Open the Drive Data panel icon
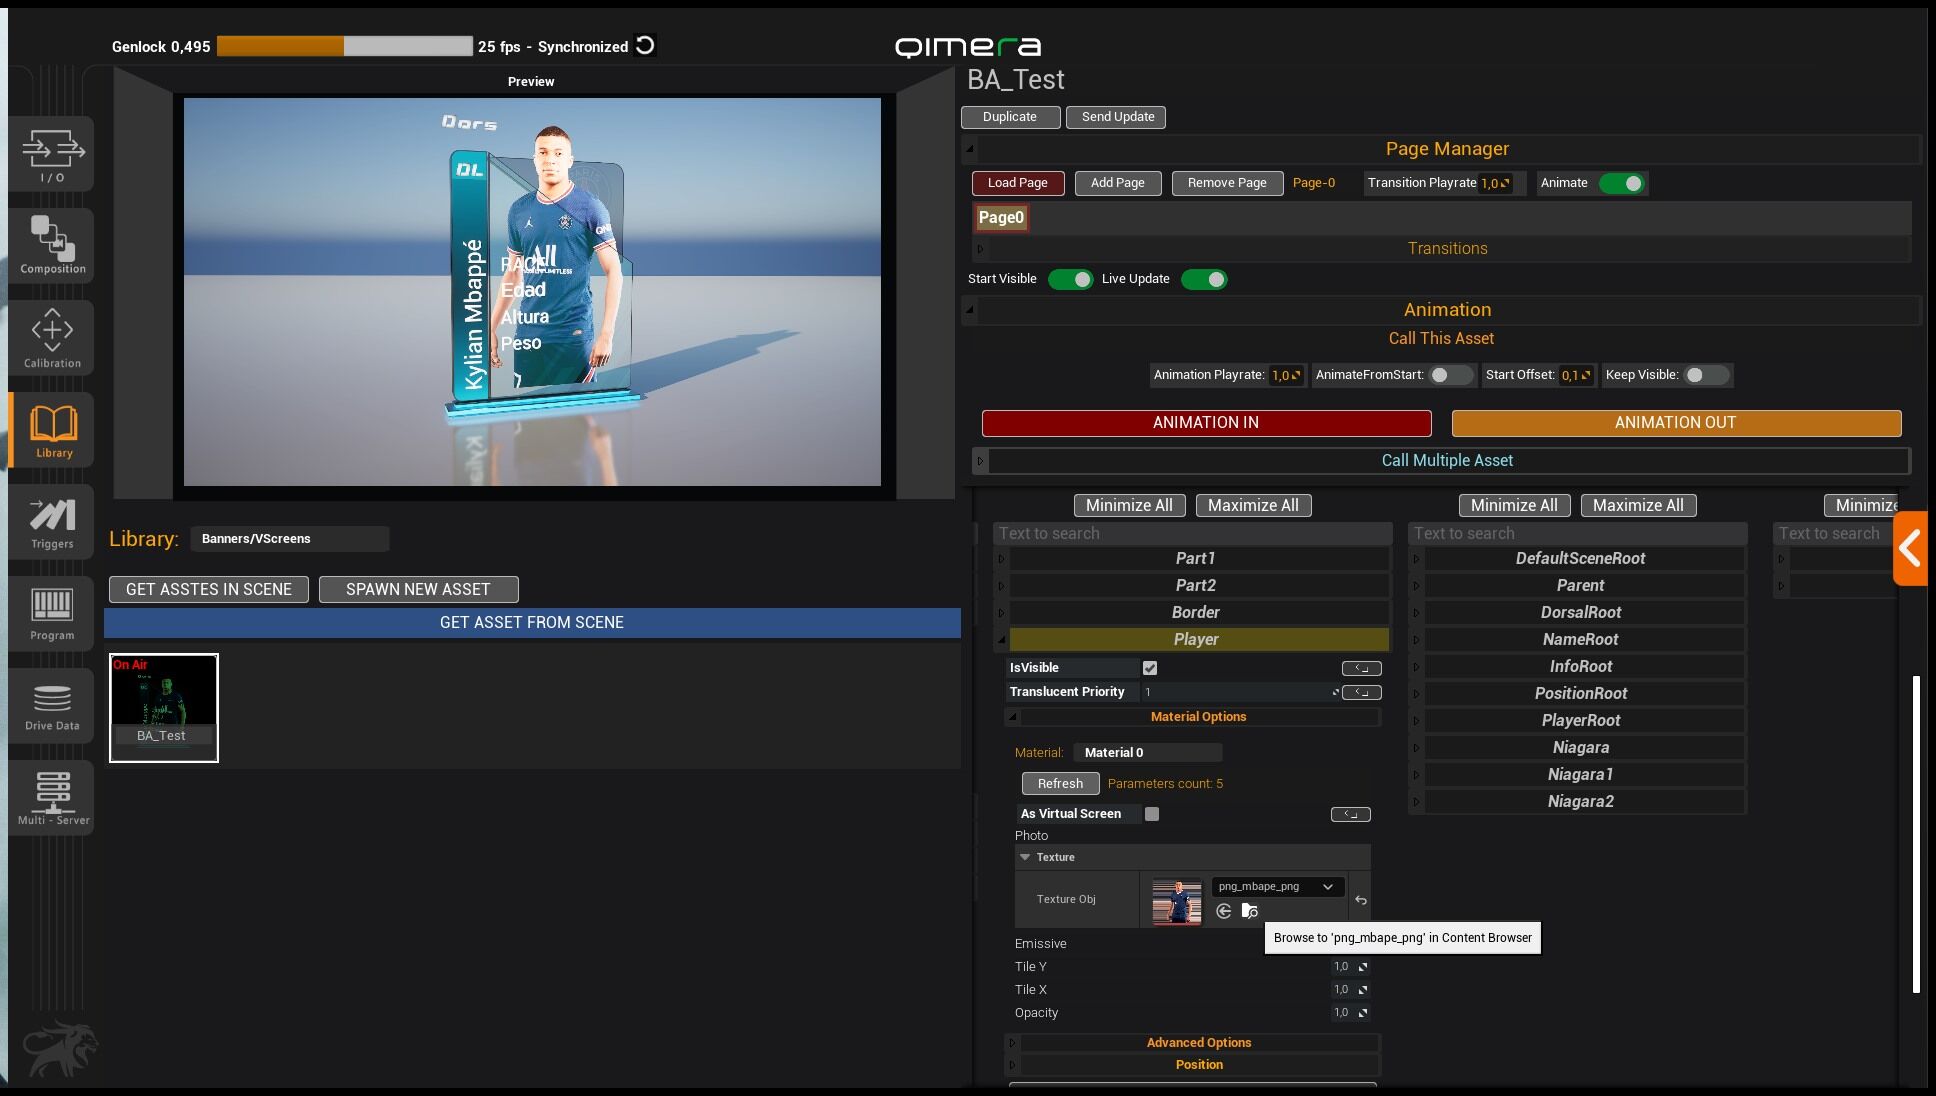1936x1096 pixels. point(52,705)
